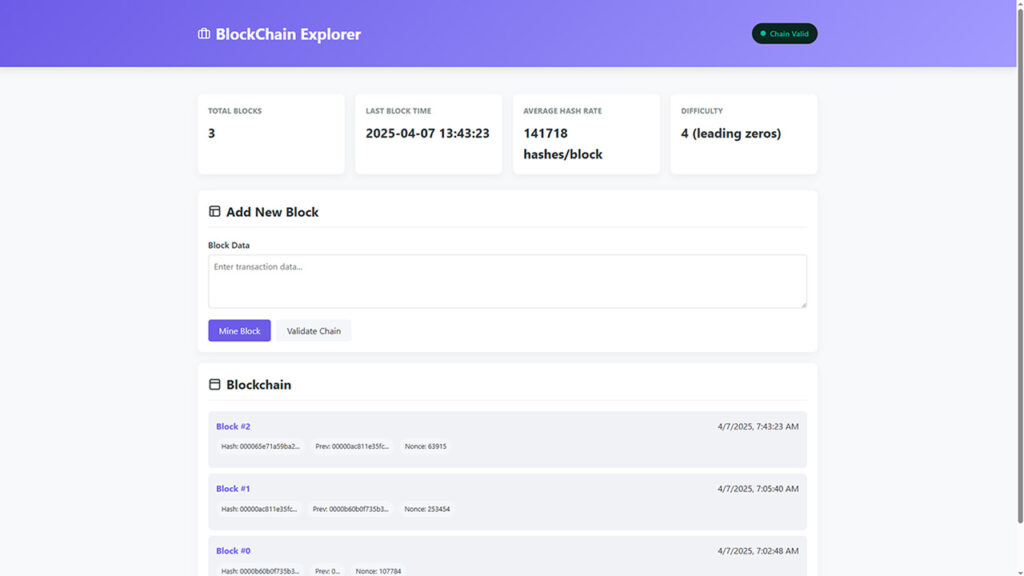Click Block #1 Prev chip 0000b60b0f735b3
This screenshot has width=1024, height=576.
[x=350, y=509]
